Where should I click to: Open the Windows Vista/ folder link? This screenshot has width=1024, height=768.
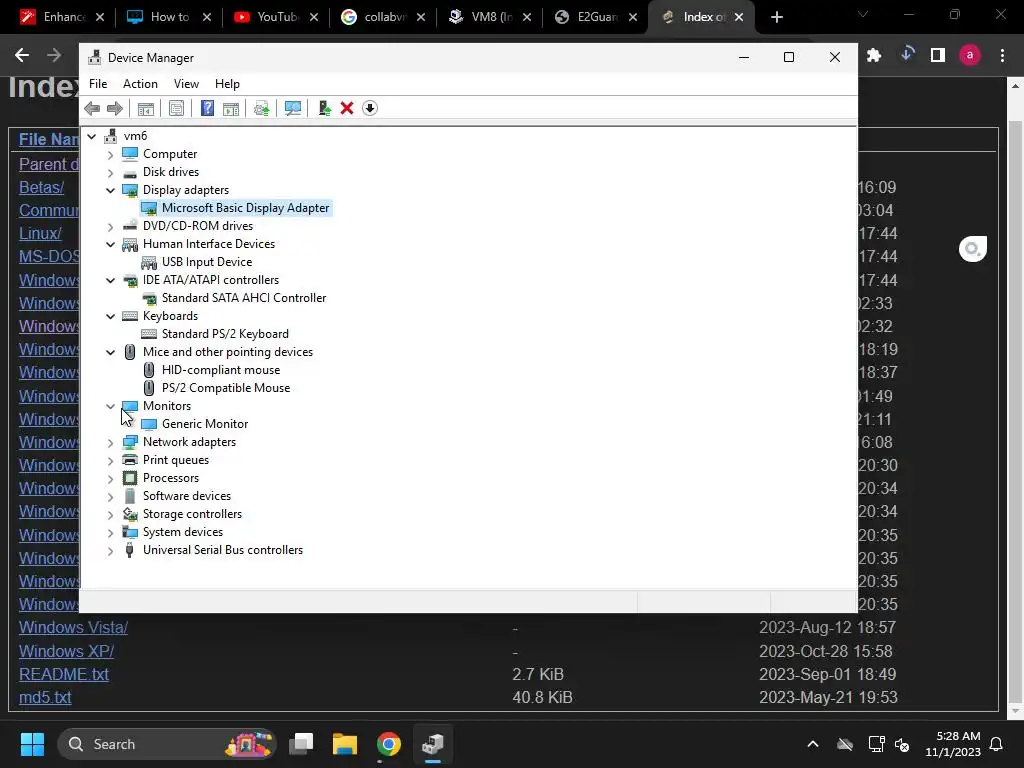(x=73, y=628)
